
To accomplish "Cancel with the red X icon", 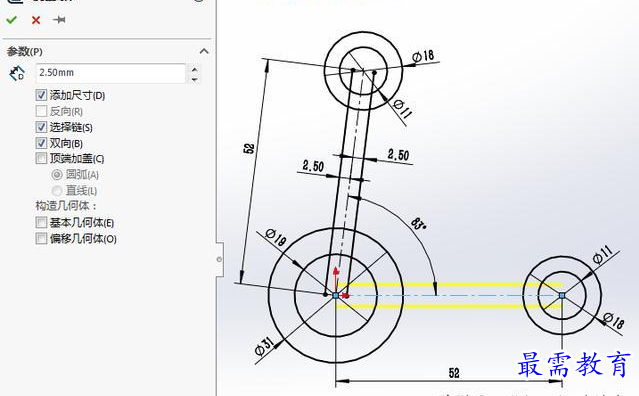I will (x=36, y=20).
